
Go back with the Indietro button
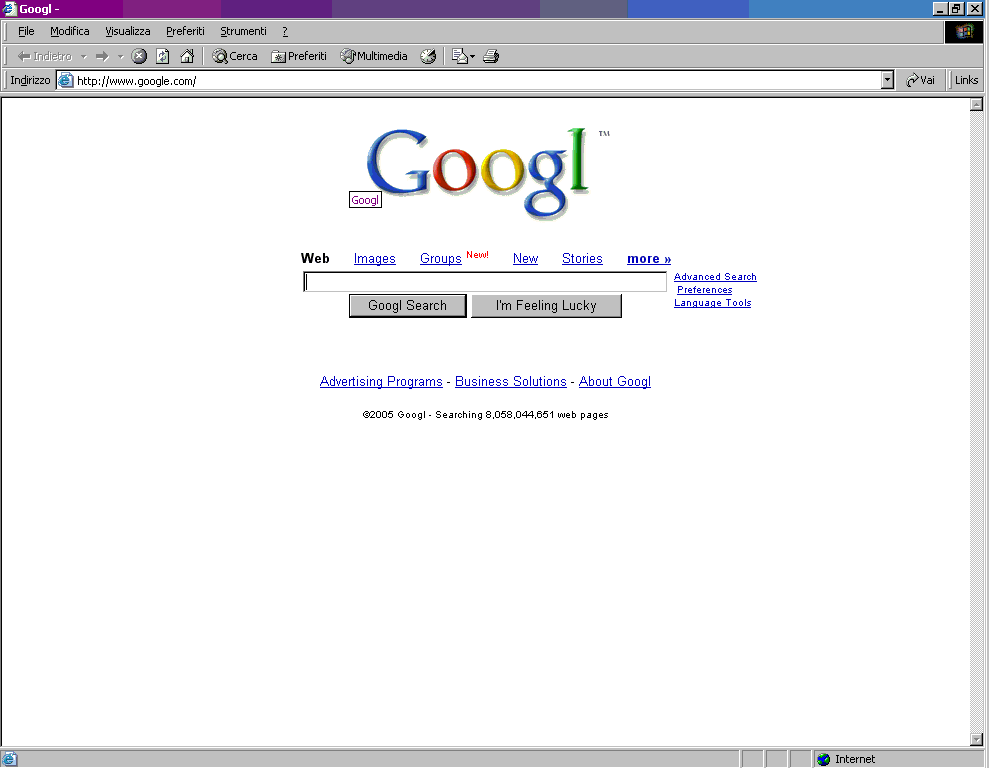coord(44,56)
